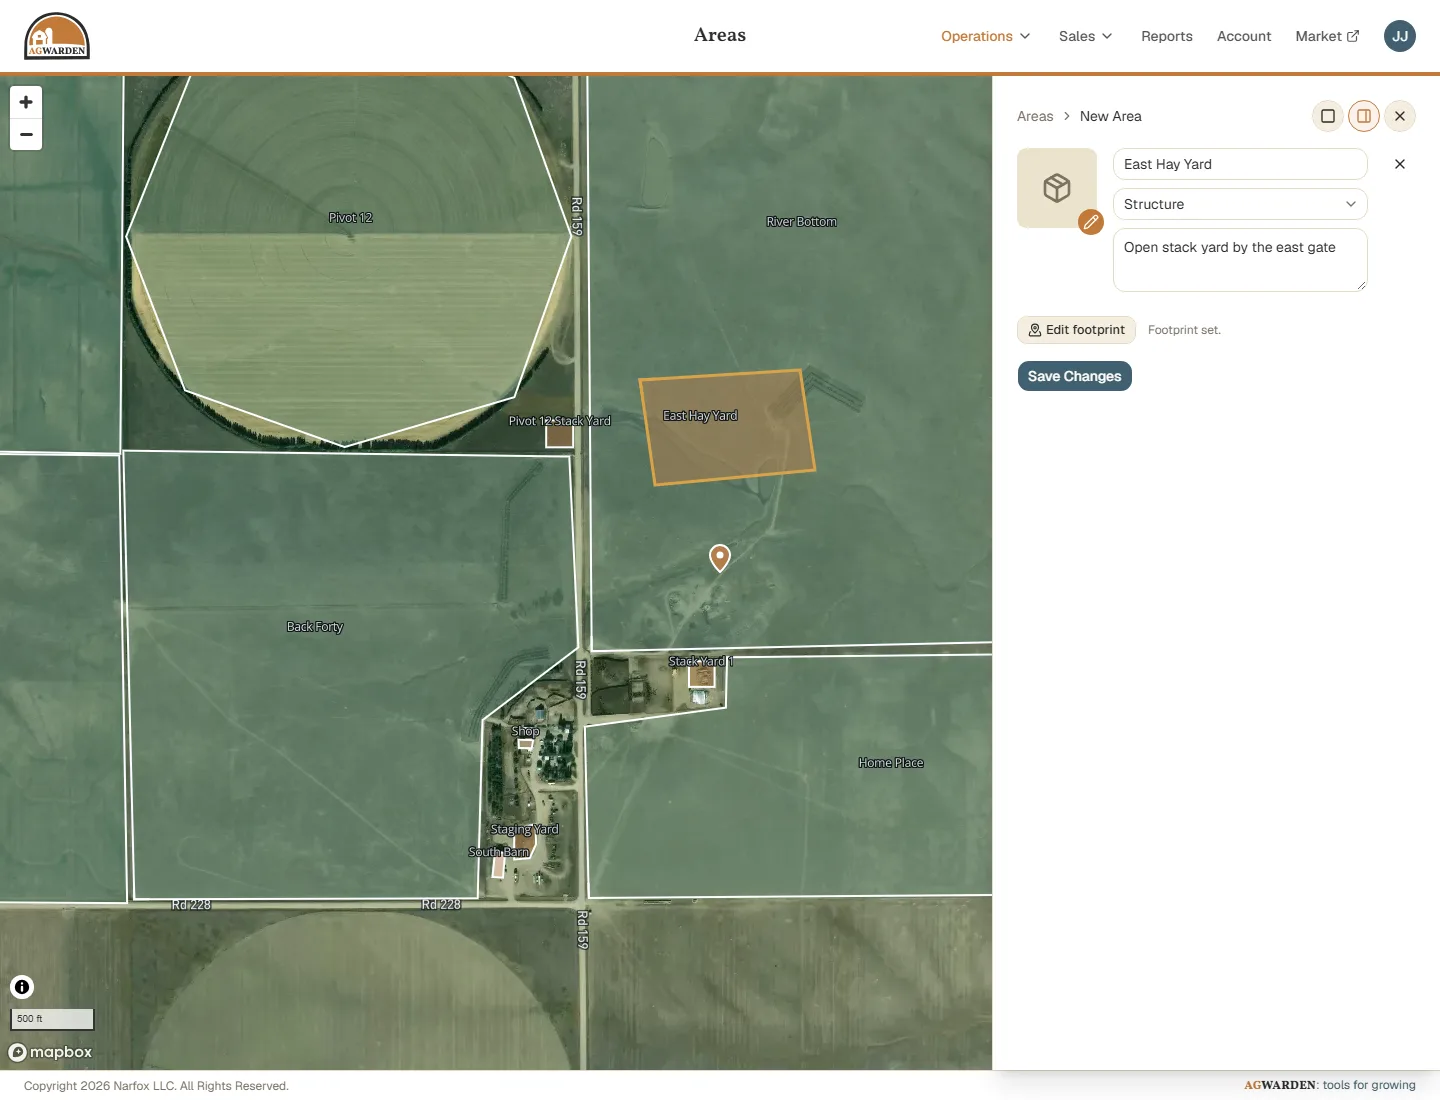
Task: Click the Areas page title
Action: 720,35
